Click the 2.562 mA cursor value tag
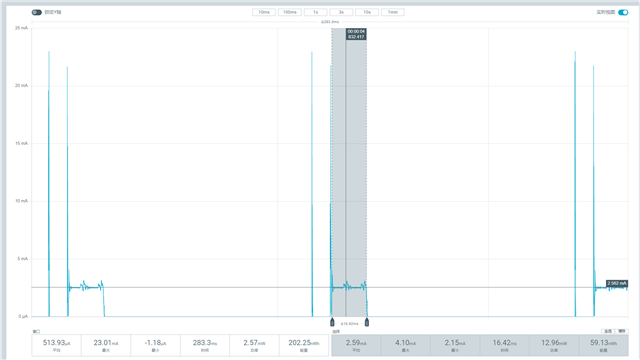Screen dimensions: 640x360 click(617, 283)
